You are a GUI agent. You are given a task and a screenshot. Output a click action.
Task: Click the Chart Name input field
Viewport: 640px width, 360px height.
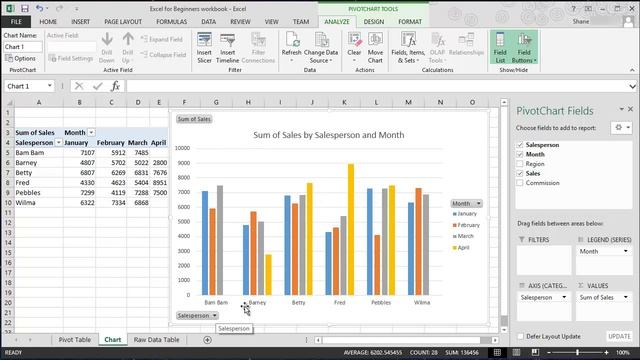click(x=22, y=47)
